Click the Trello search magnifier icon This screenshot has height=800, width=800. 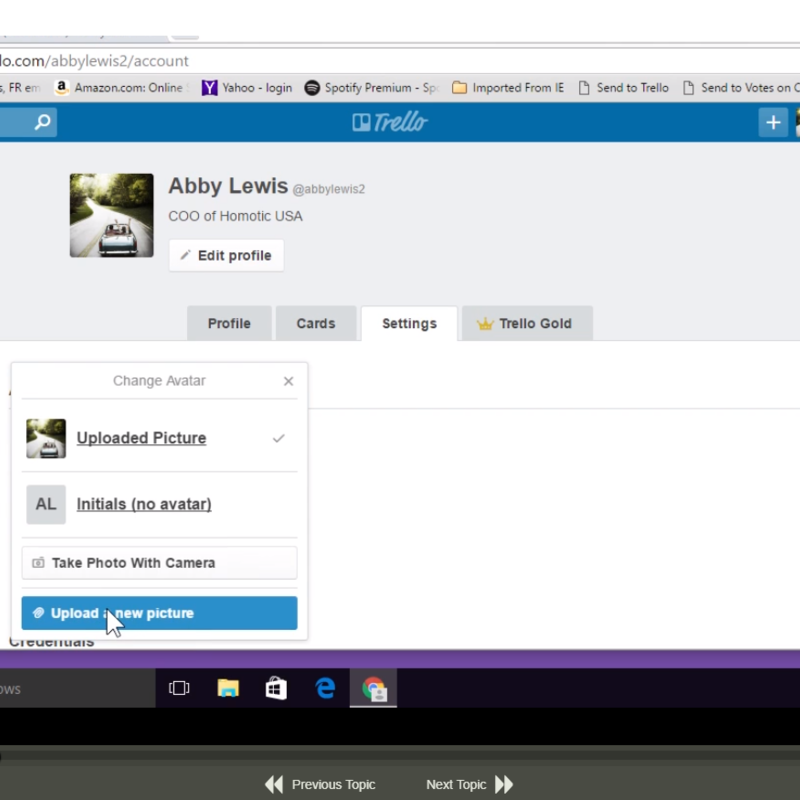point(42,122)
